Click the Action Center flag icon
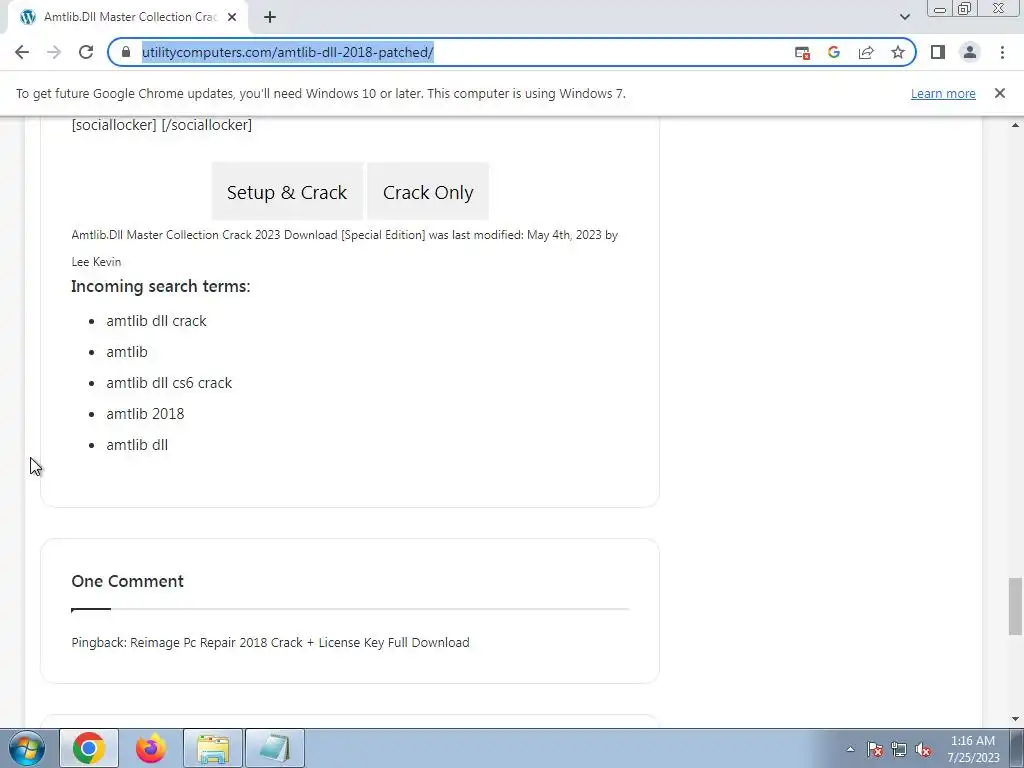Viewport: 1024px width, 768px height. pos(874,749)
